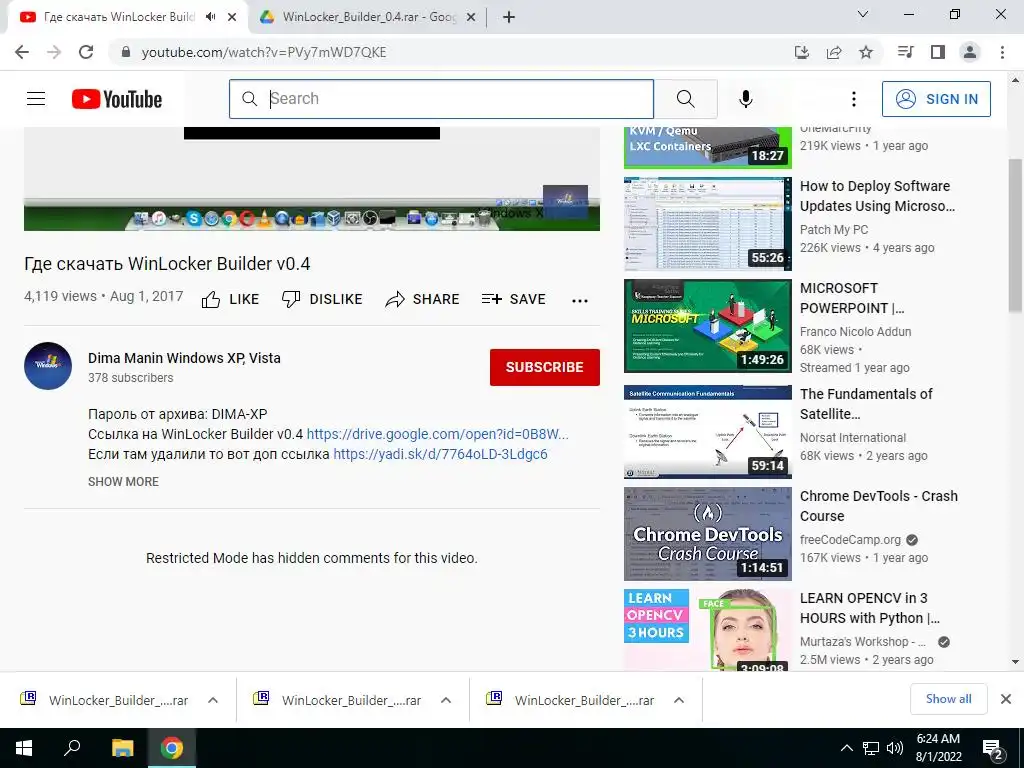The width and height of the screenshot is (1024, 768).
Task: Open YouTube settings three-dot menu
Action: pyautogui.click(x=853, y=99)
